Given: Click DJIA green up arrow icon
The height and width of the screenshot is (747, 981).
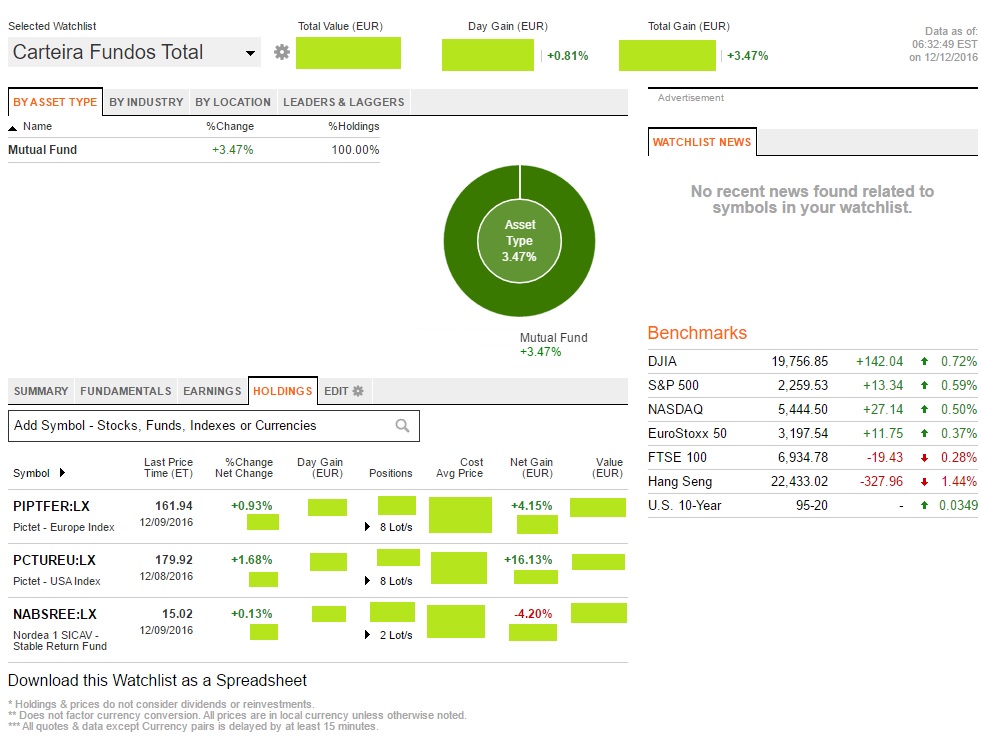Looking at the screenshot, I should 925,362.
